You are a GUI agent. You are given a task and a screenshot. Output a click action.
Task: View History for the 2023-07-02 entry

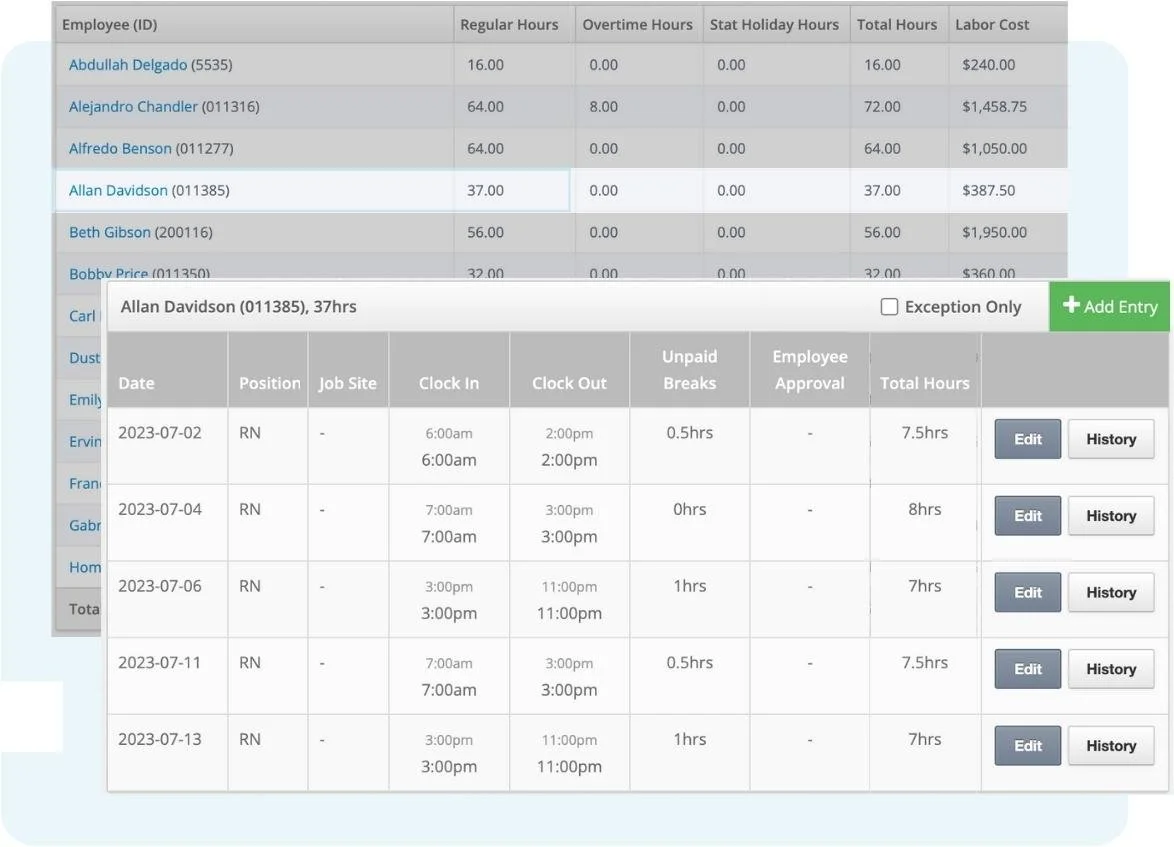pyautogui.click(x=1111, y=438)
